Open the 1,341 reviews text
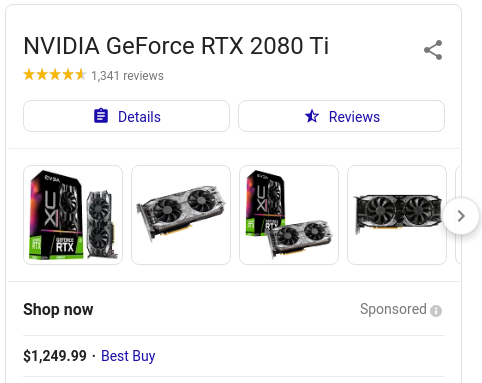Screen dimensions: 482x383 click(127, 76)
